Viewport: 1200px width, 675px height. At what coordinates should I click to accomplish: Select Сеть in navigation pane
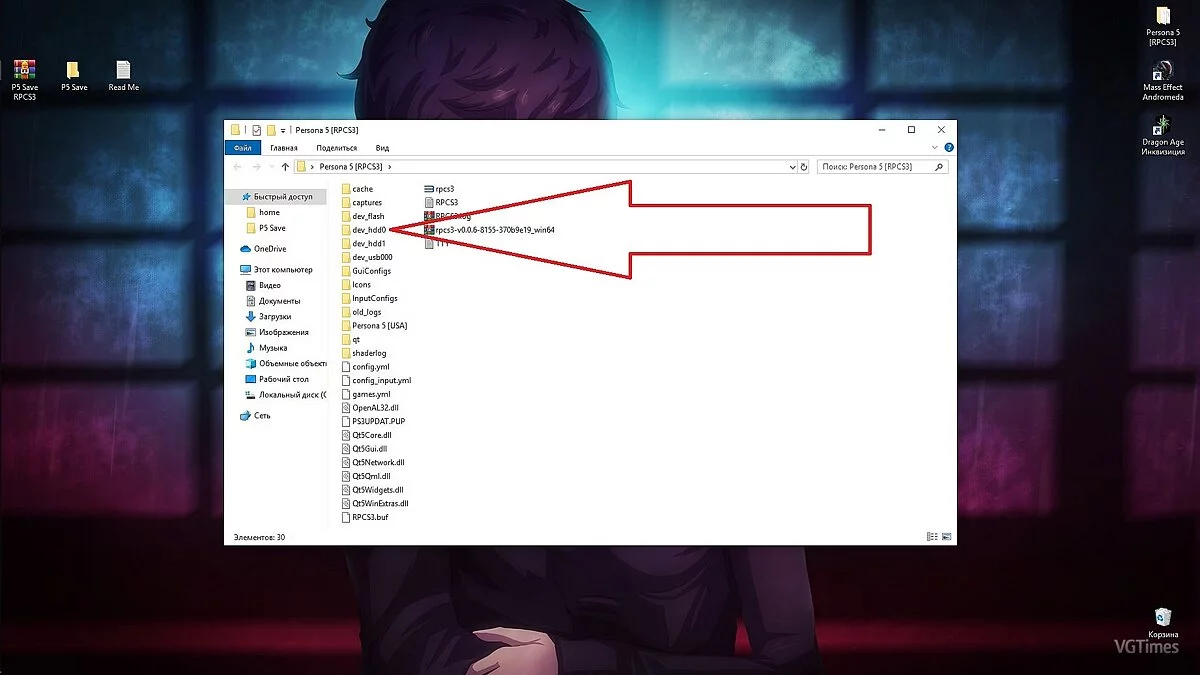point(255,415)
